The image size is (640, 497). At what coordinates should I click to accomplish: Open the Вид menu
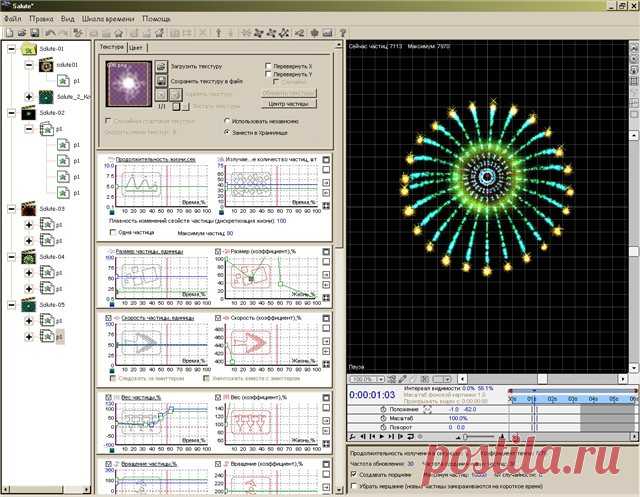(x=67, y=19)
